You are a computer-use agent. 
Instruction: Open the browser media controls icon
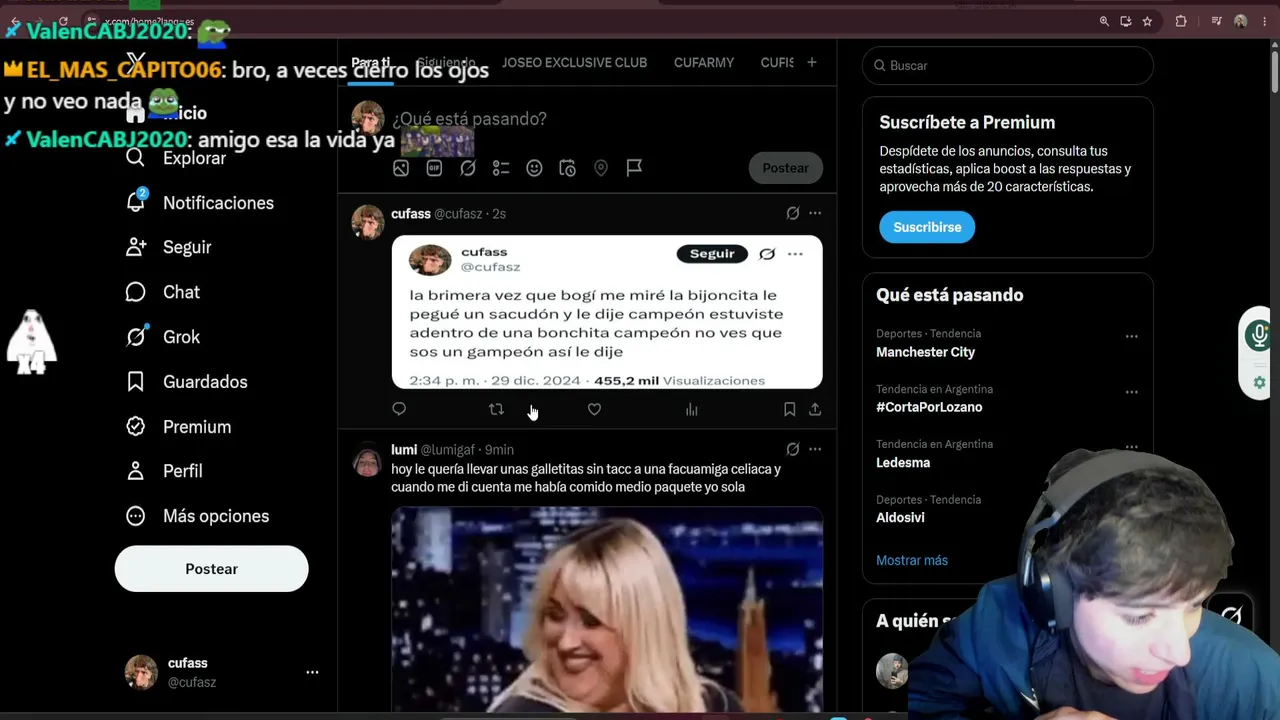(1217, 21)
